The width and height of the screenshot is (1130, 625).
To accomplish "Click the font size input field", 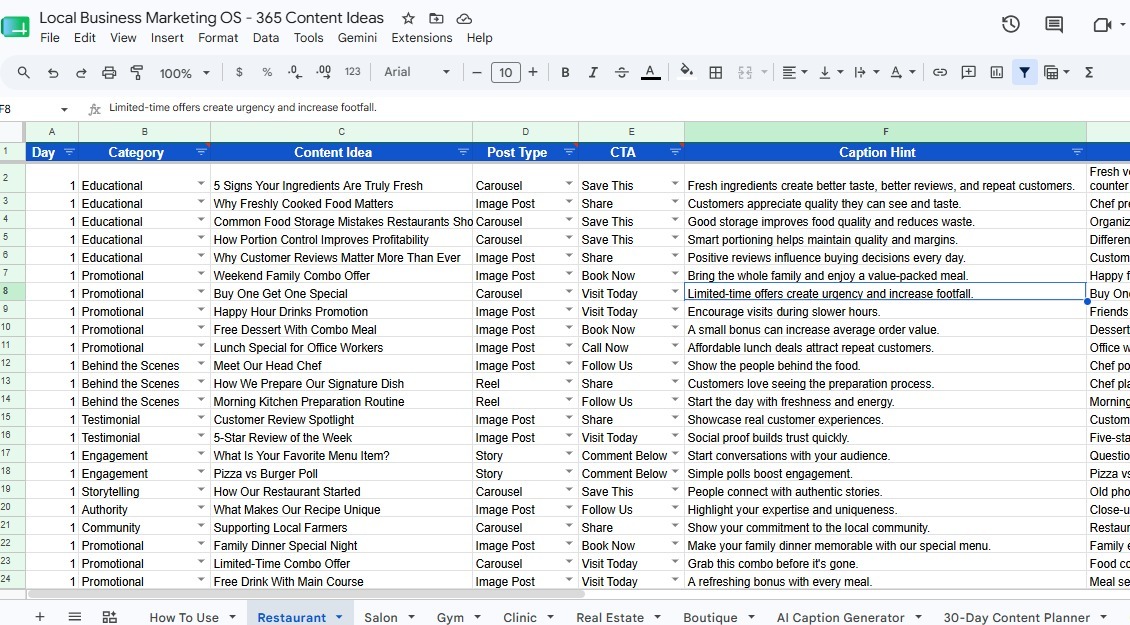I will point(505,72).
